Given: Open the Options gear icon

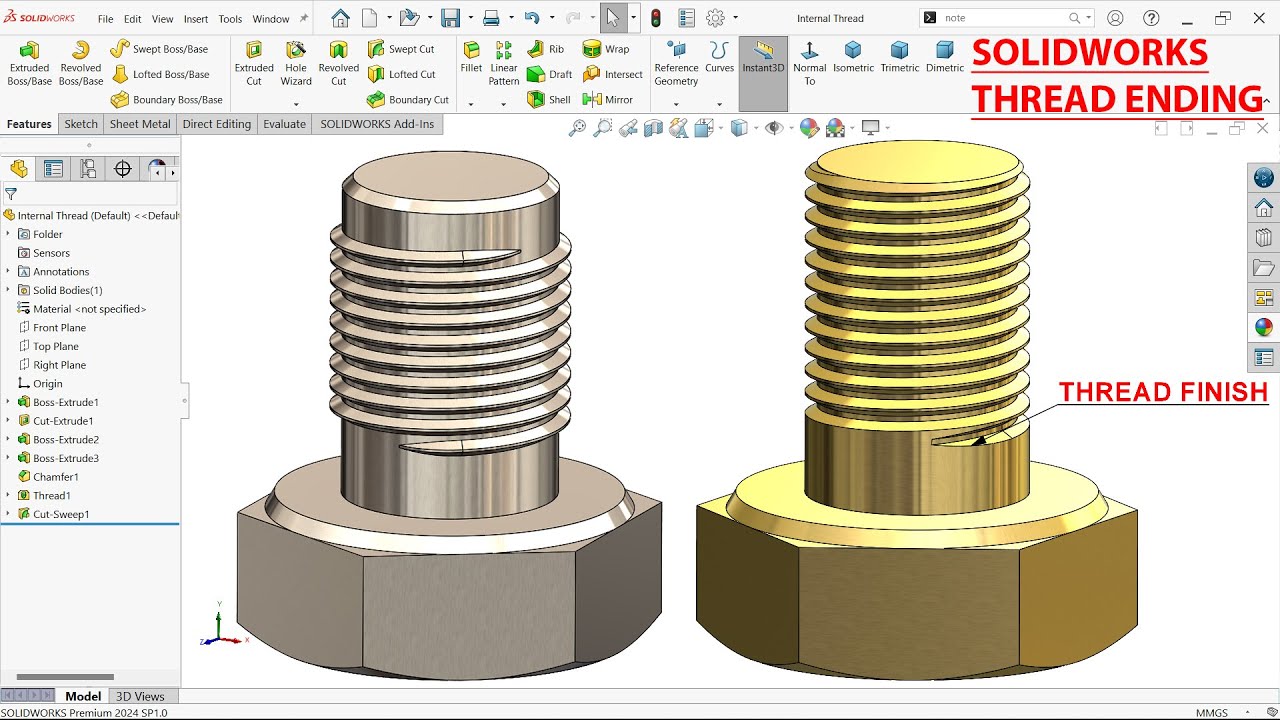Looking at the screenshot, I should [715, 18].
